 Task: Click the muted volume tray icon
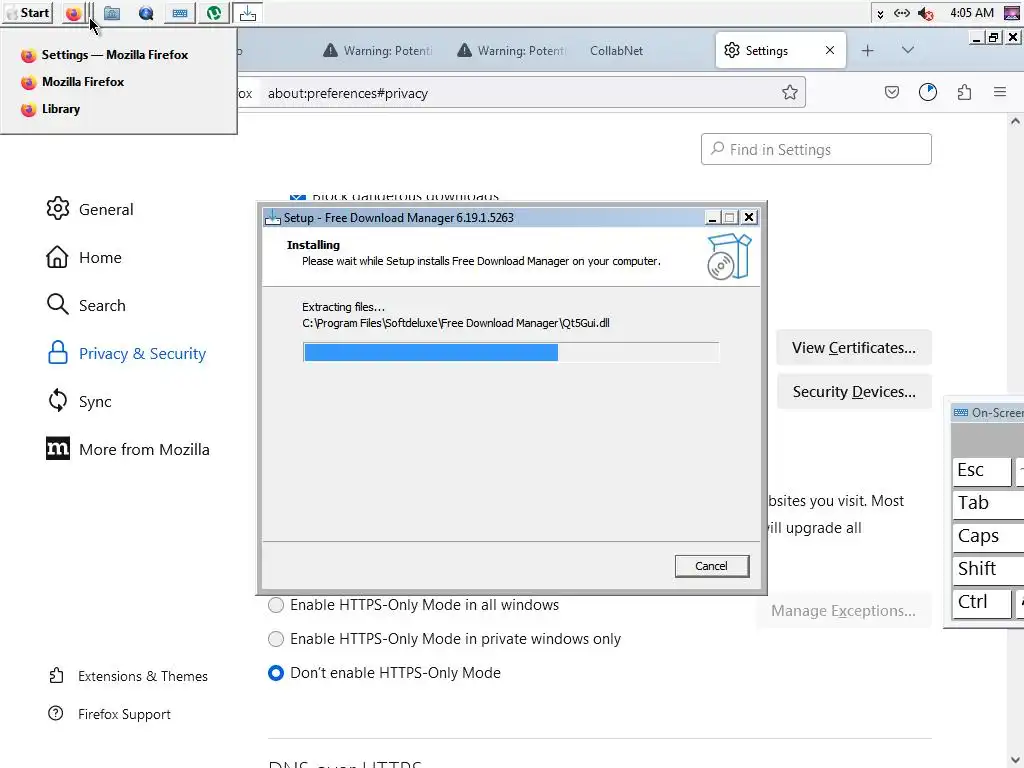coord(925,13)
